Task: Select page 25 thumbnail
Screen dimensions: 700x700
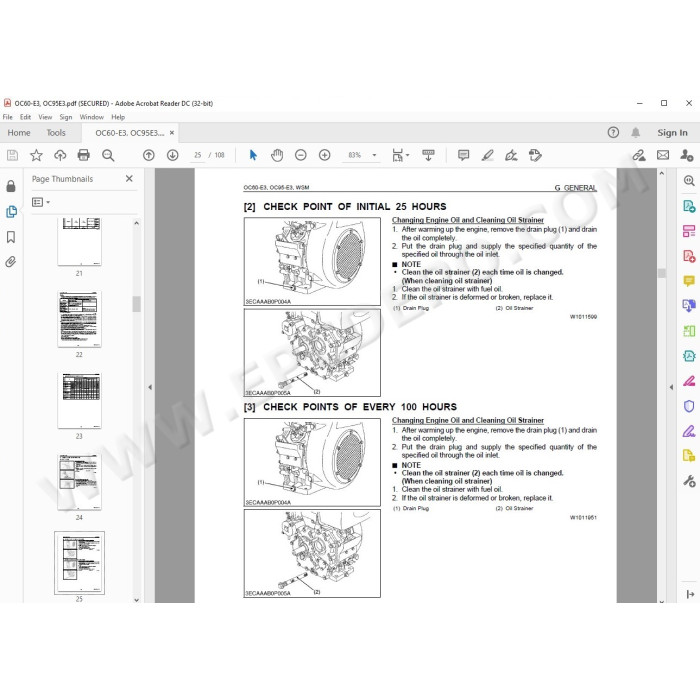Action: [79, 563]
